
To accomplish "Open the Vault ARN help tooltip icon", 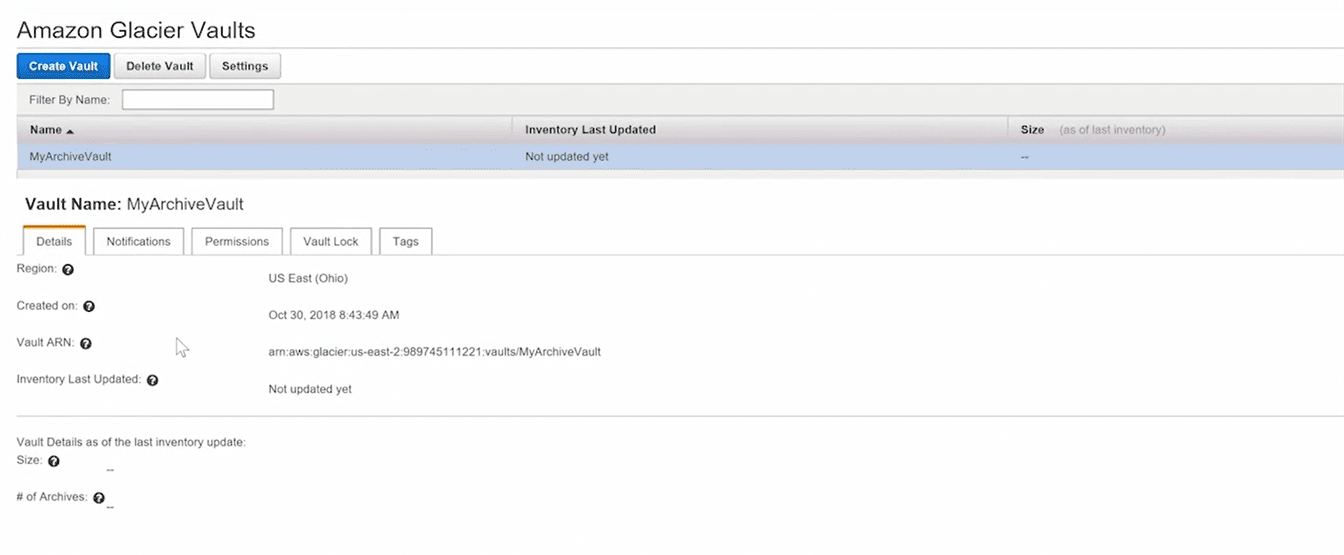I will [86, 344].
